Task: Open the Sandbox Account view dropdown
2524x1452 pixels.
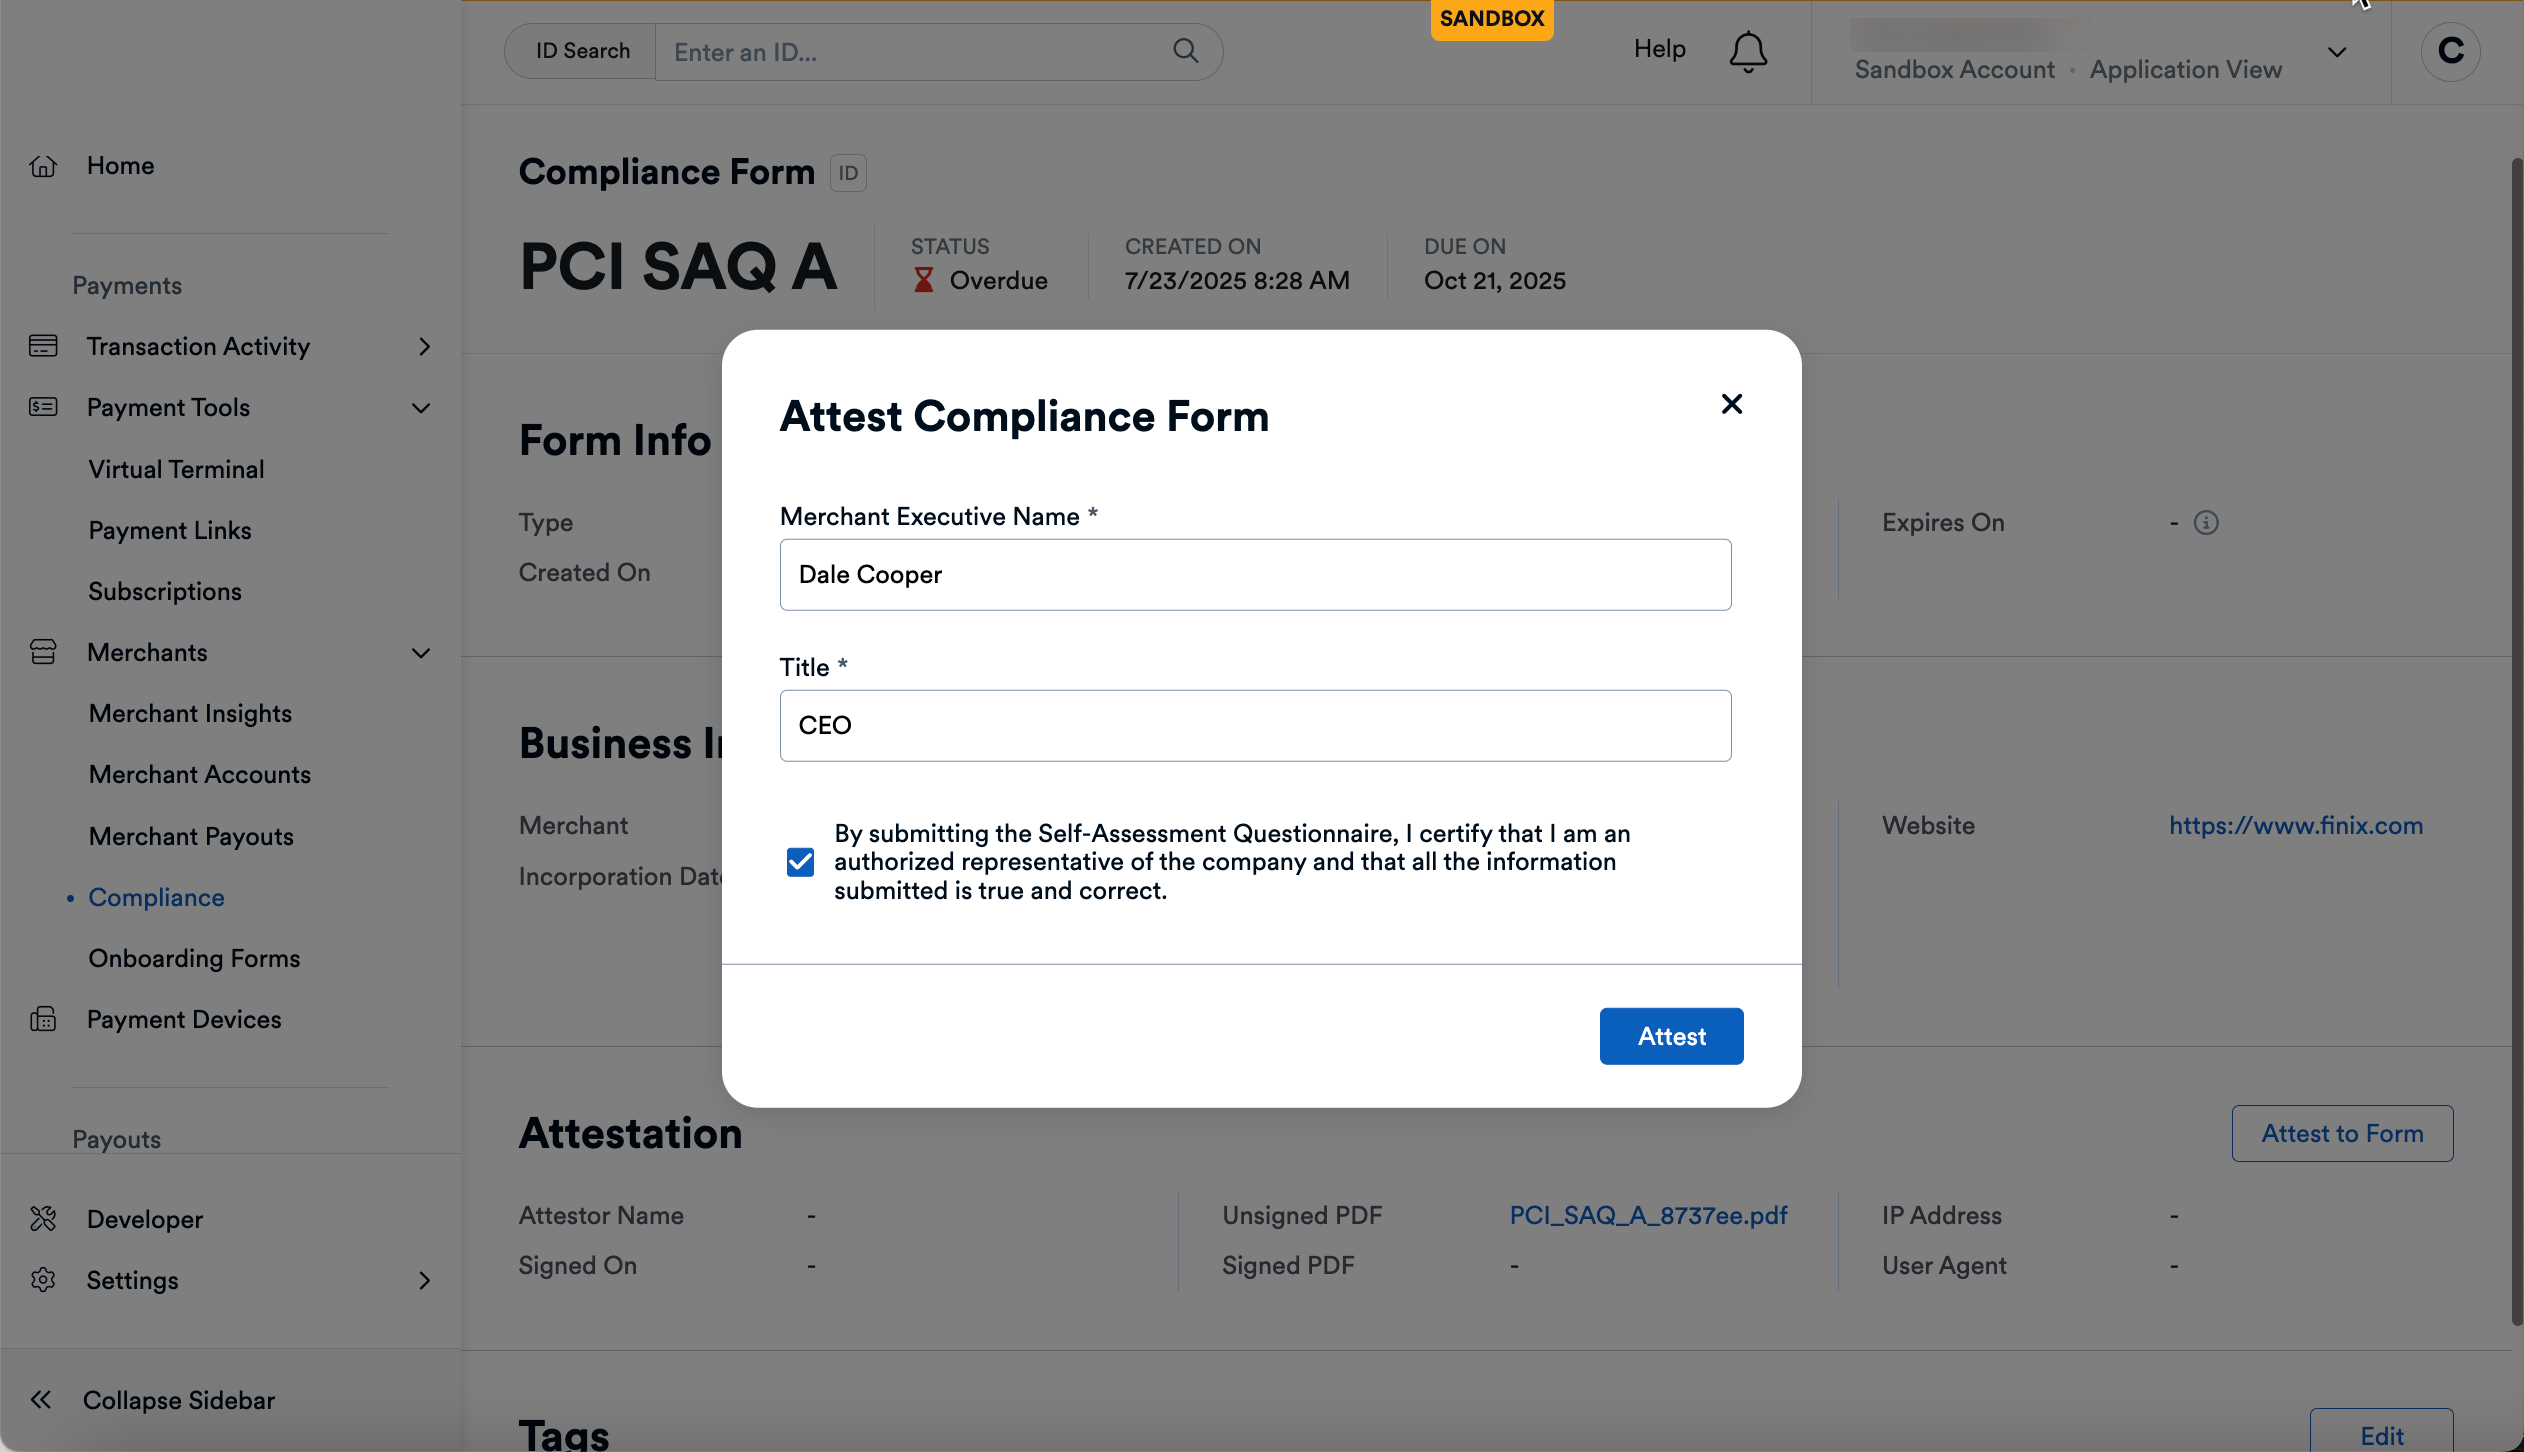Action: tap(2337, 52)
